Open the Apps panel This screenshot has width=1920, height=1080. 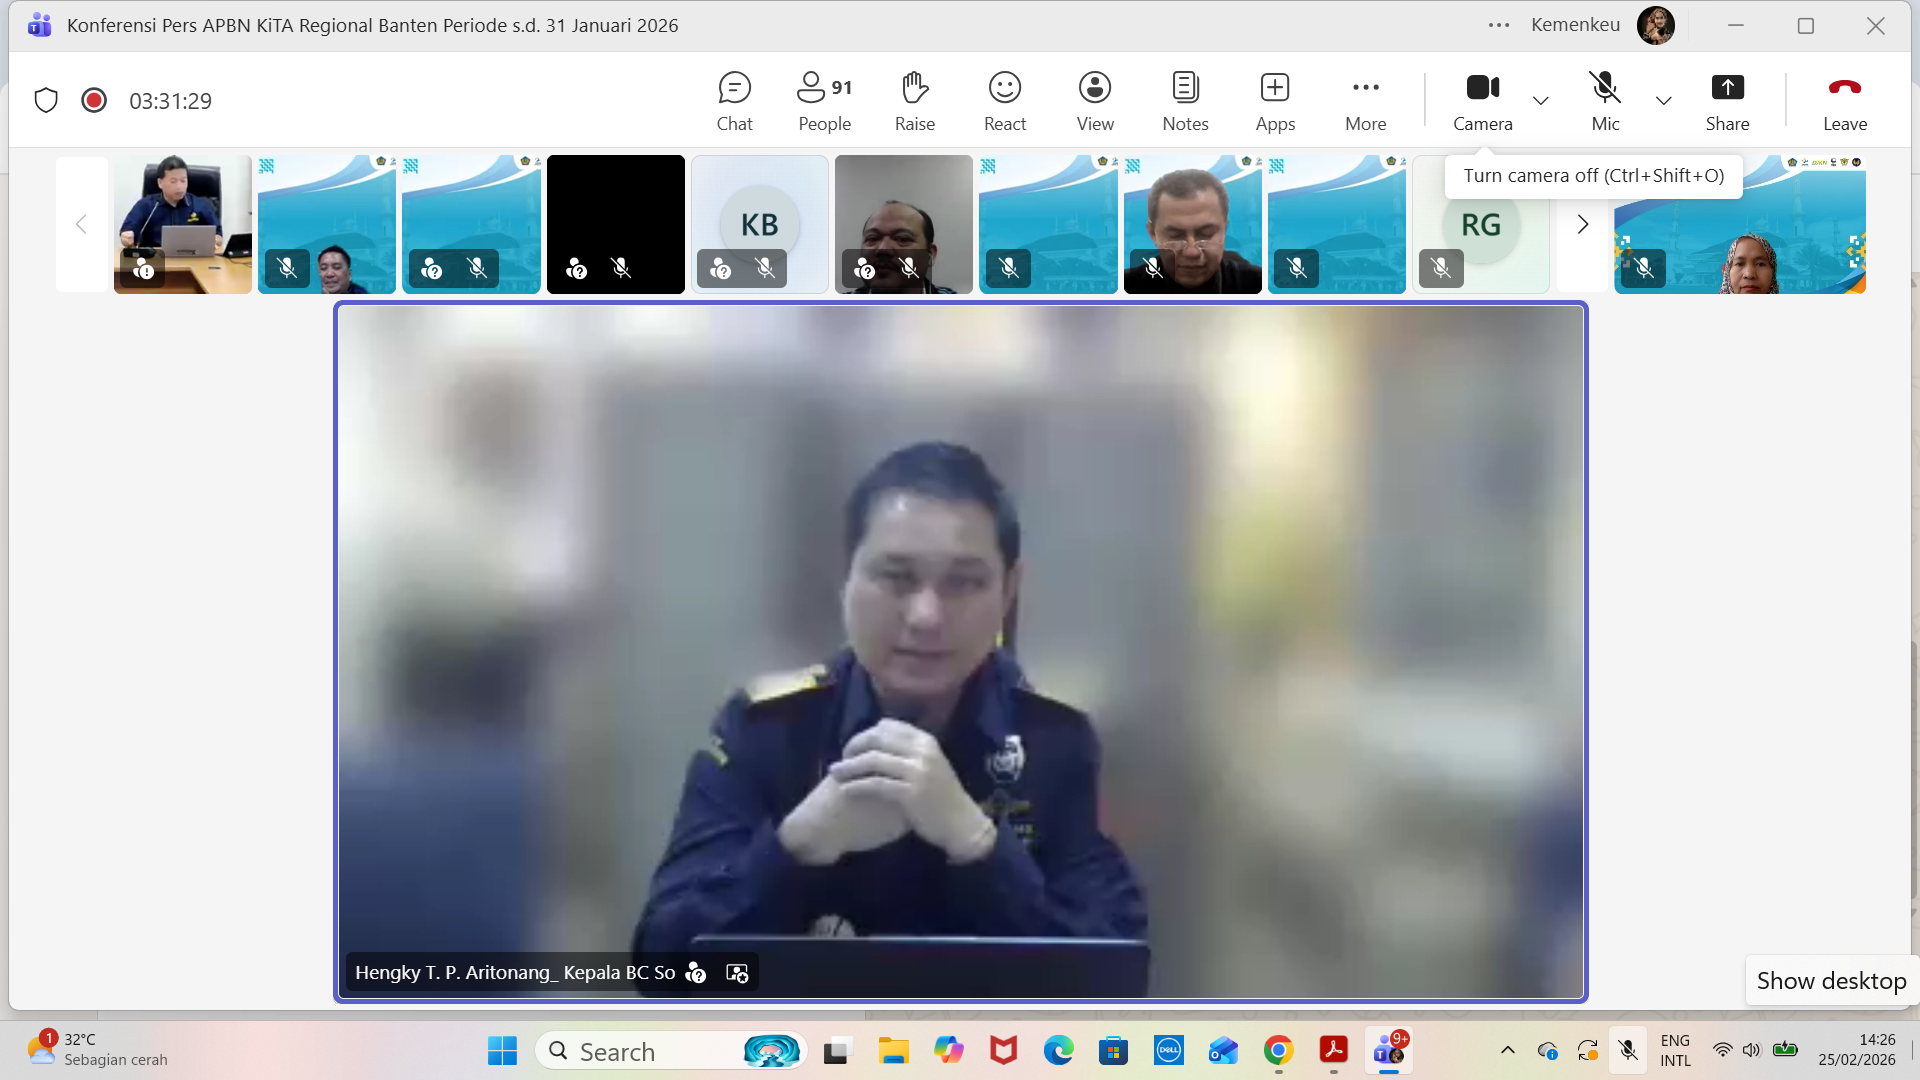coord(1275,100)
